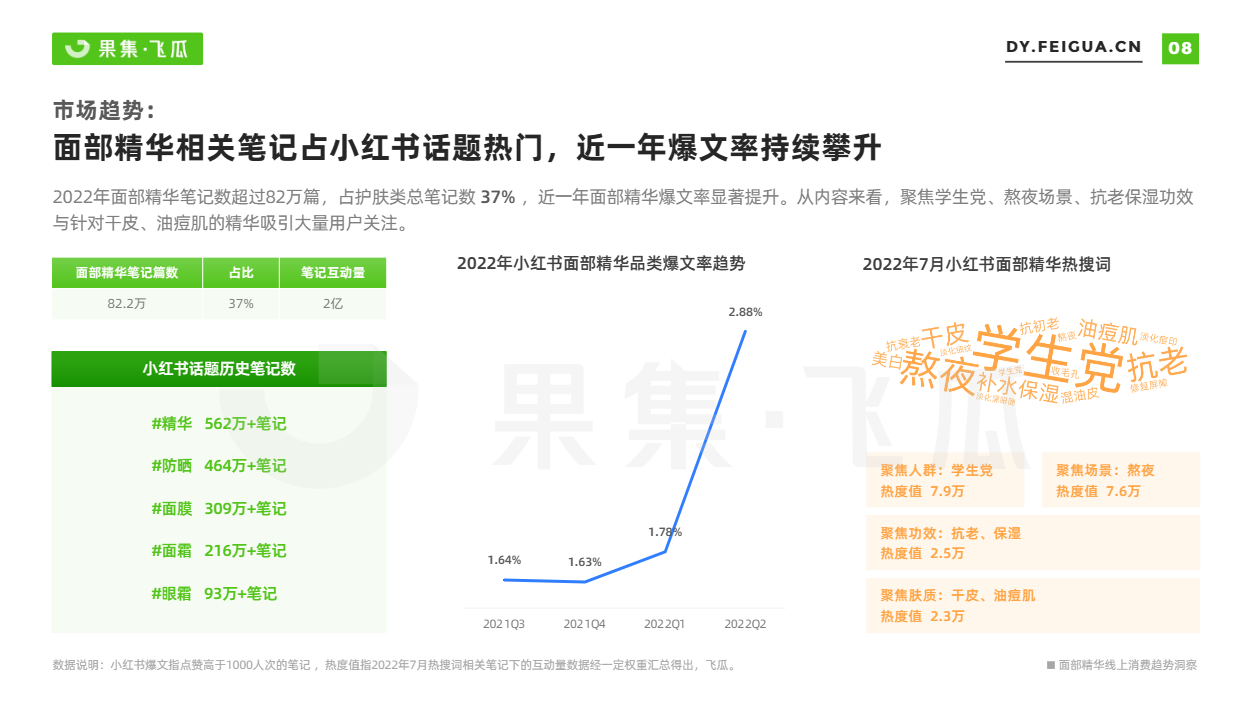This screenshot has width=1250, height=703.
Task: Click the 1.64% data label
Action: 504,560
